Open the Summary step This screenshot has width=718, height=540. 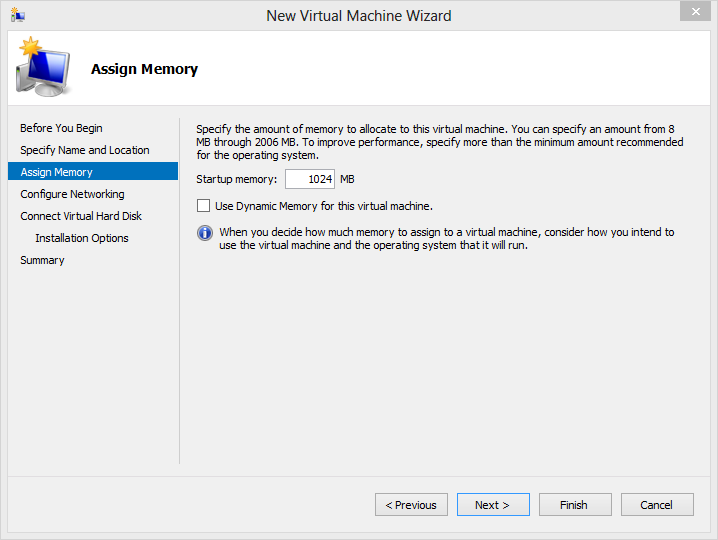pyautogui.click(x=42, y=260)
